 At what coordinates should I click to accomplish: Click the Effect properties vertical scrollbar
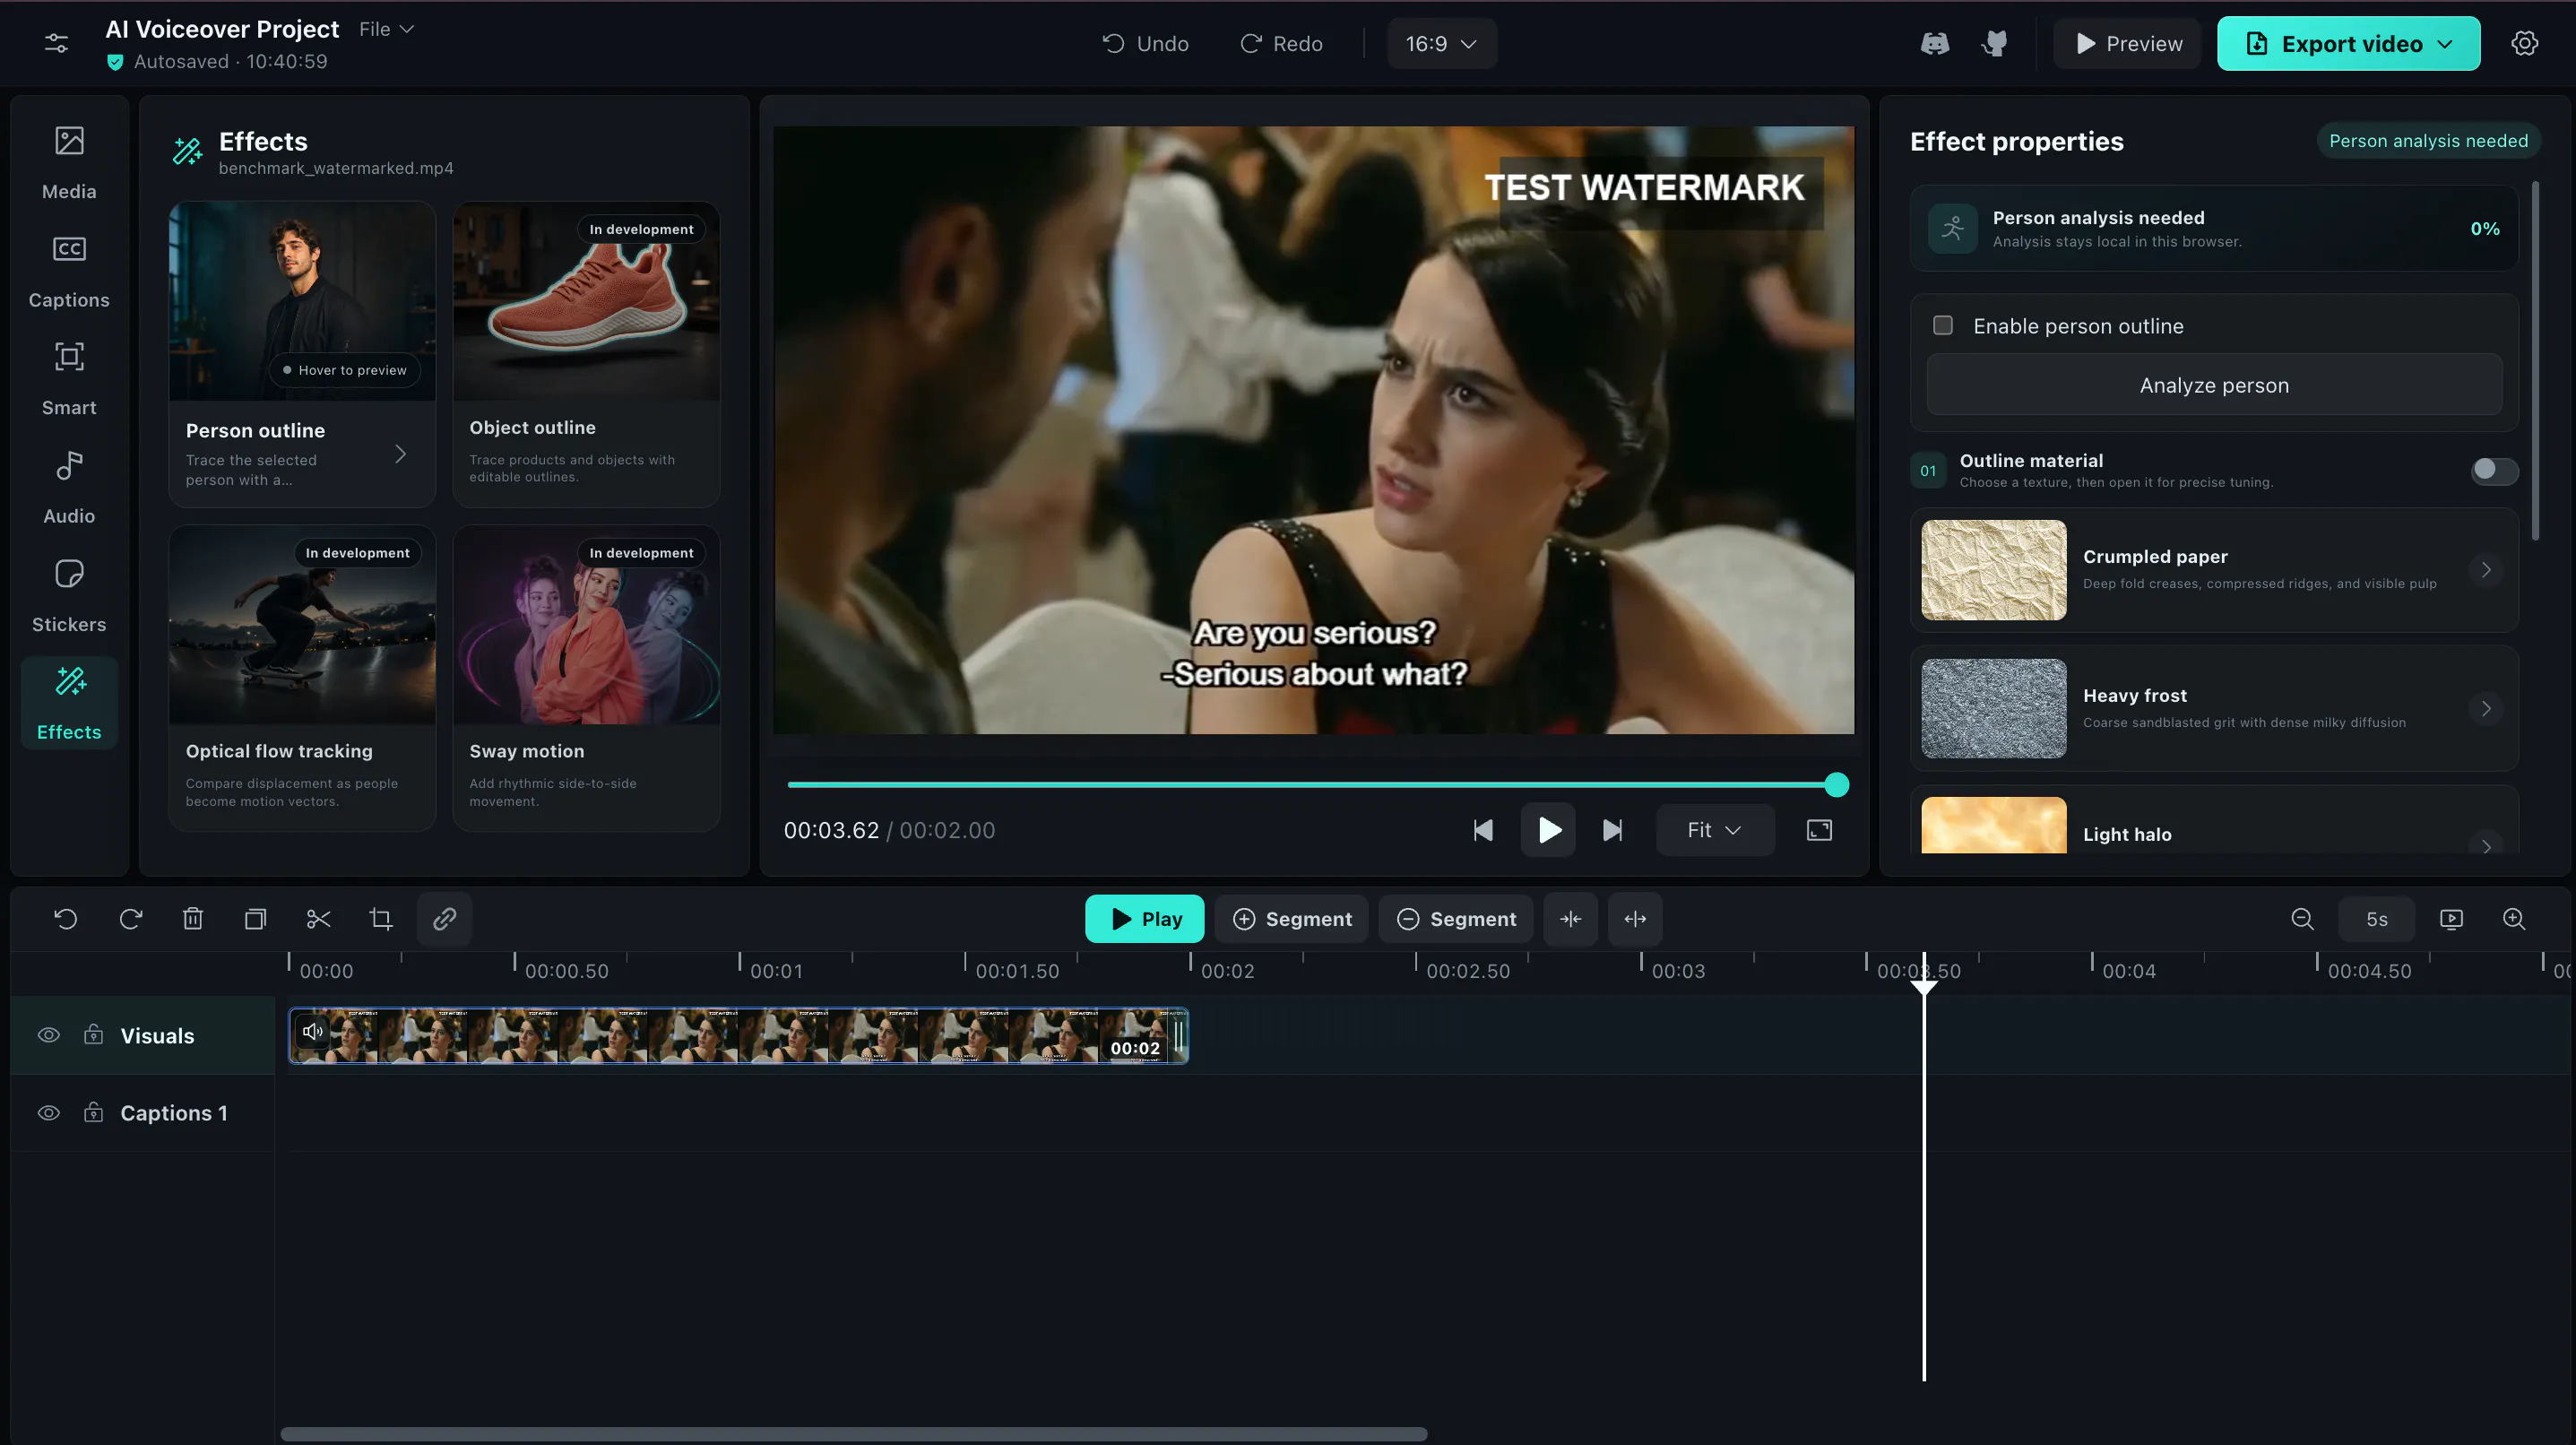2534,361
